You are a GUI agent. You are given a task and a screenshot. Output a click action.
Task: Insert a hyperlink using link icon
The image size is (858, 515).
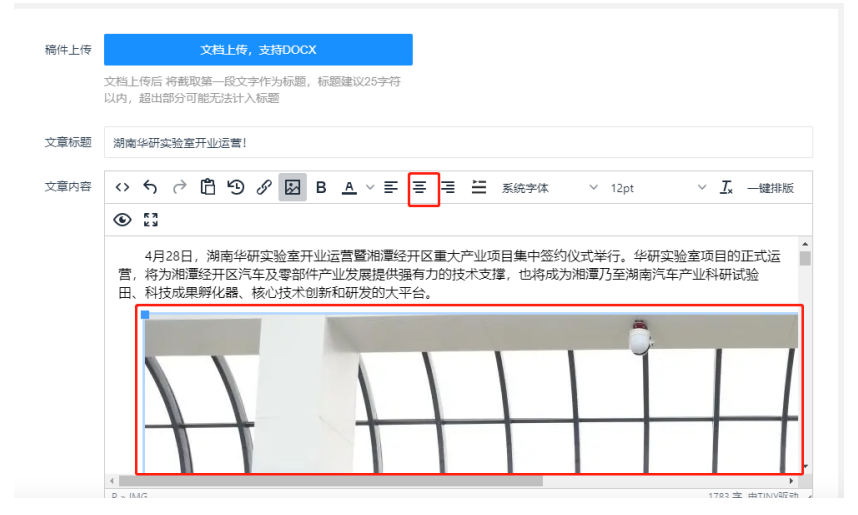(264, 188)
